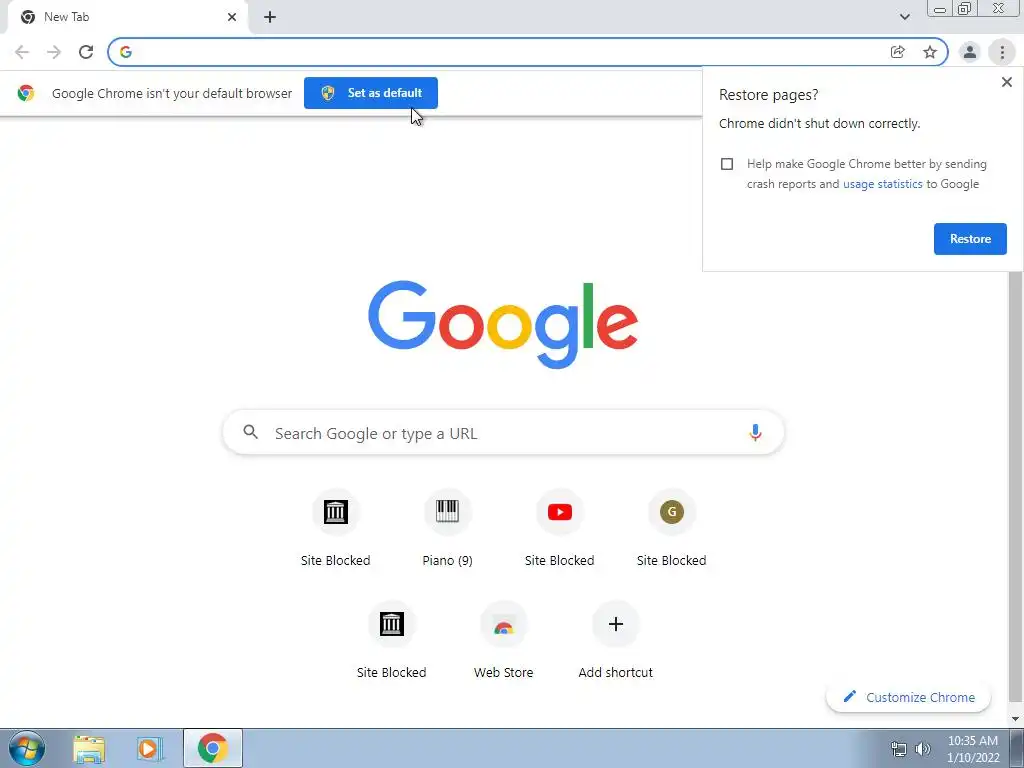The image size is (1024, 768).
Task: Select the New Tab tab
Action: (x=127, y=17)
